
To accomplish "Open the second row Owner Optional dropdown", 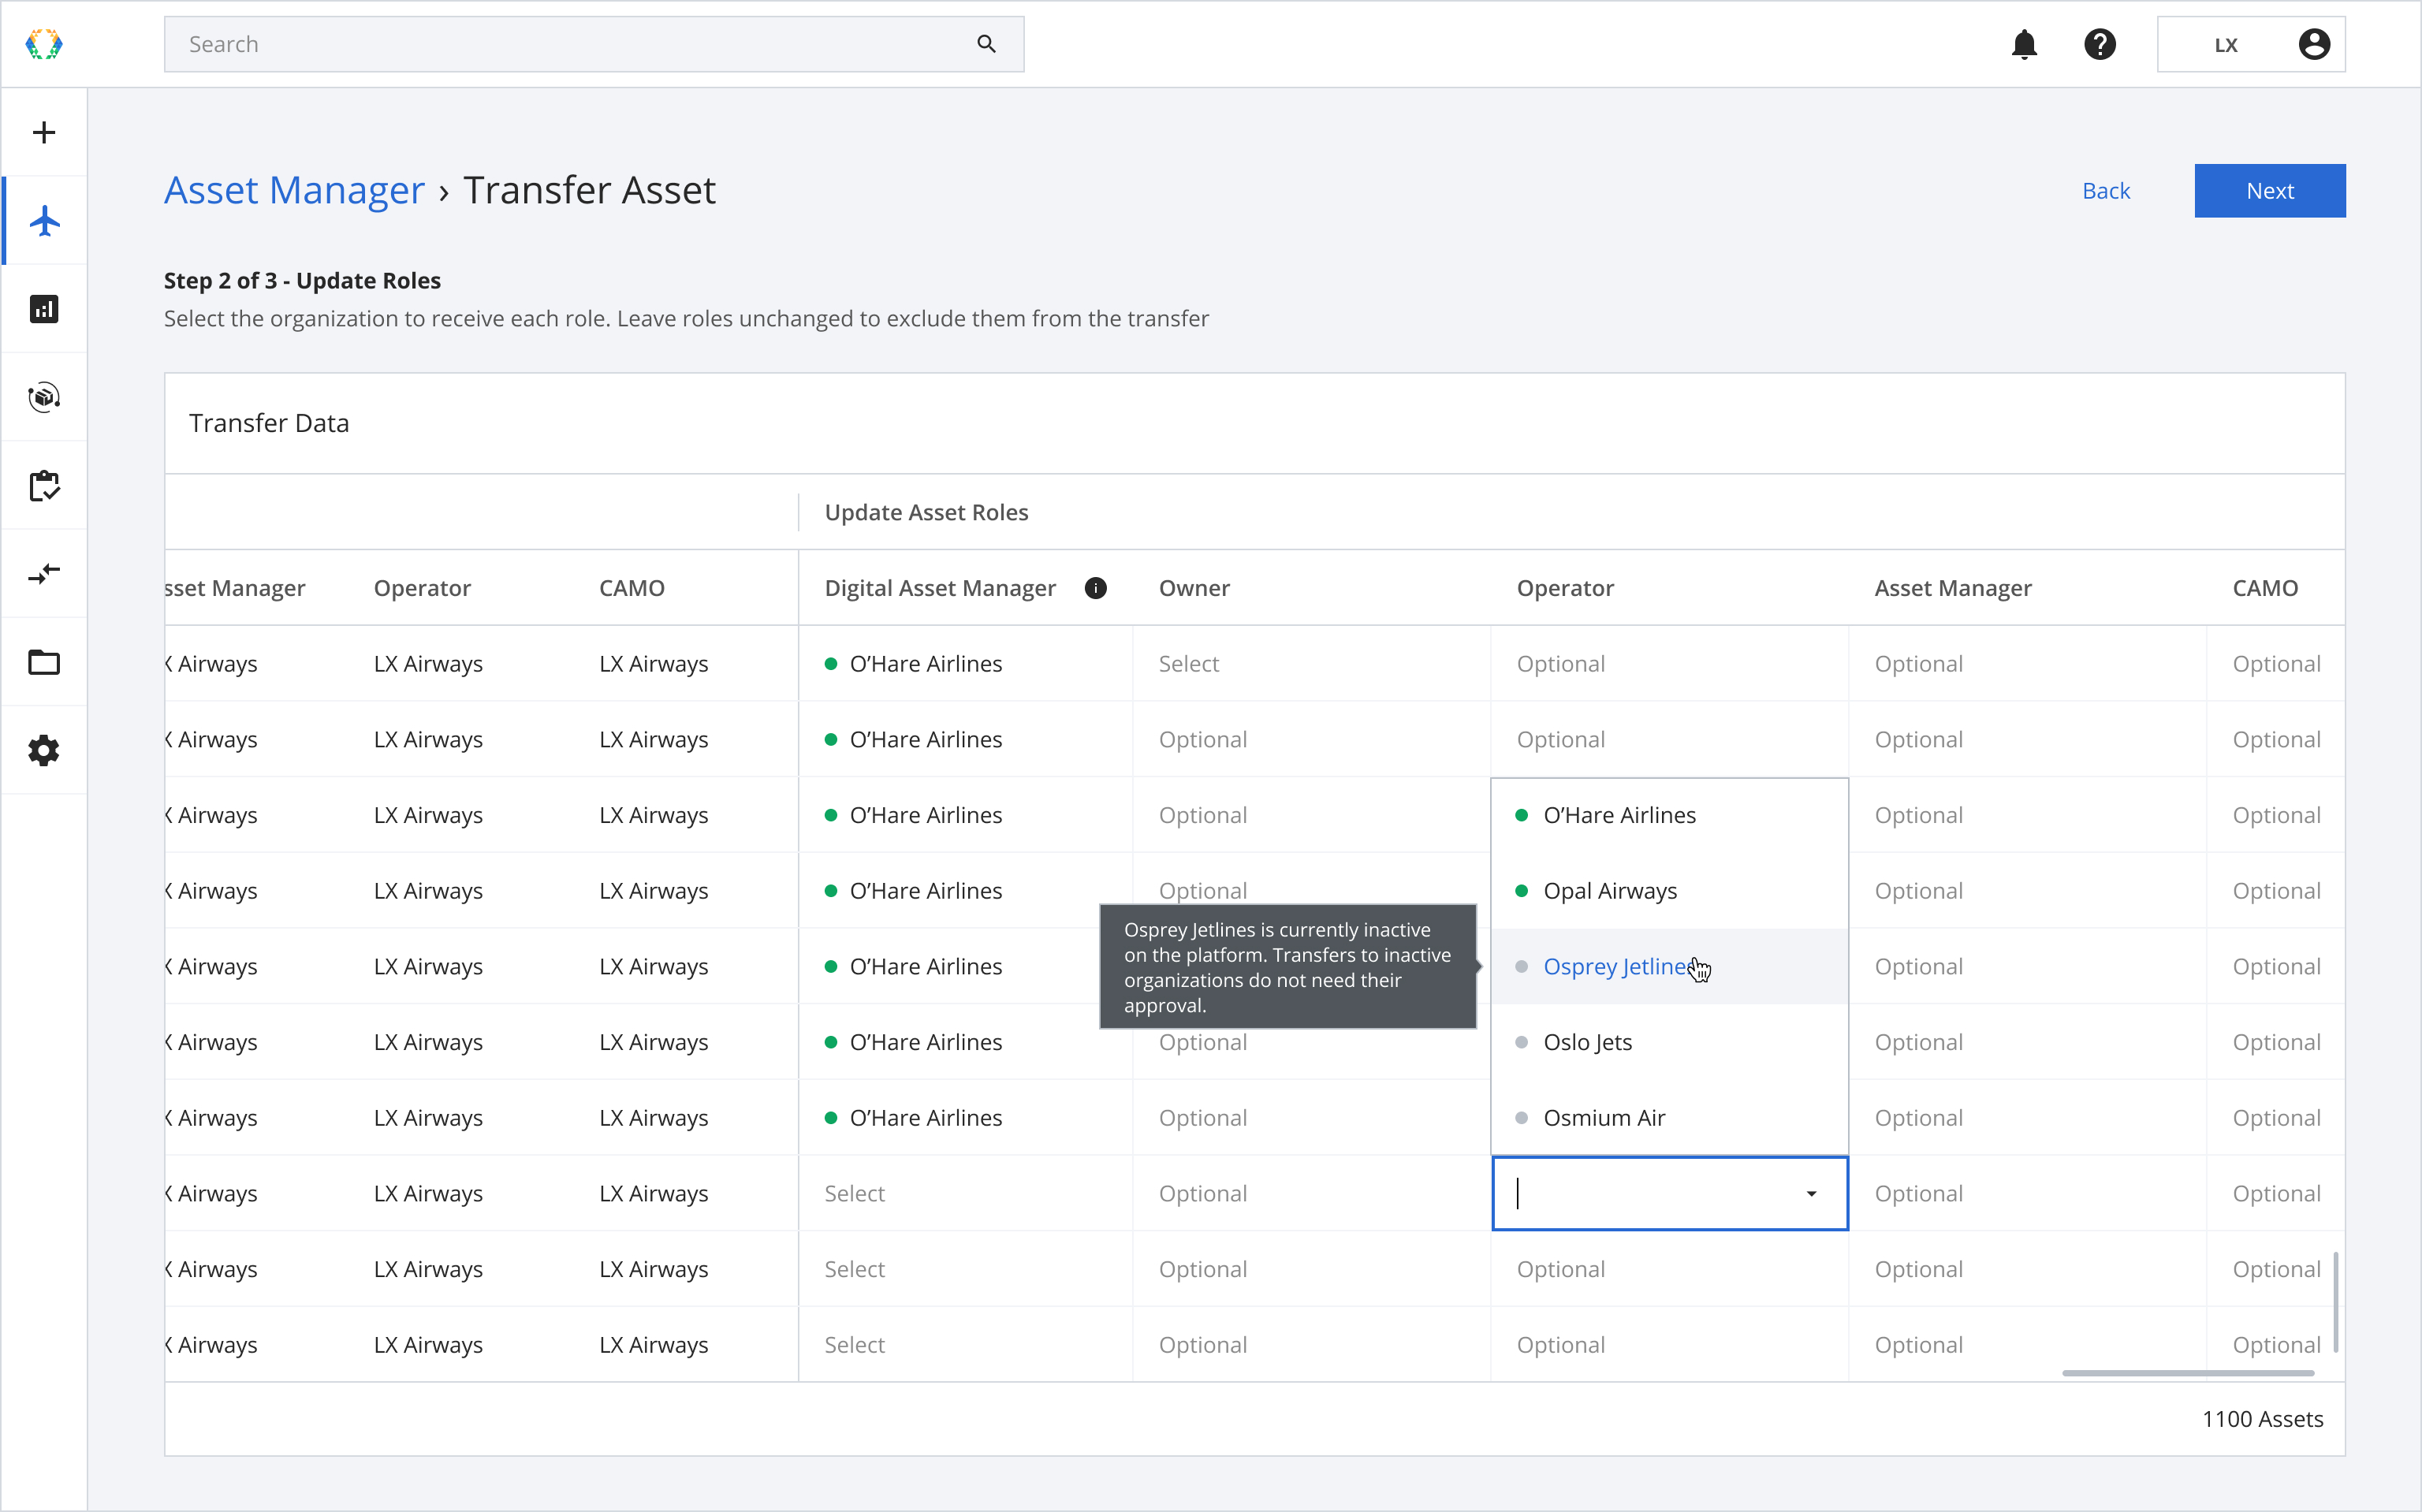I will 1311,740.
